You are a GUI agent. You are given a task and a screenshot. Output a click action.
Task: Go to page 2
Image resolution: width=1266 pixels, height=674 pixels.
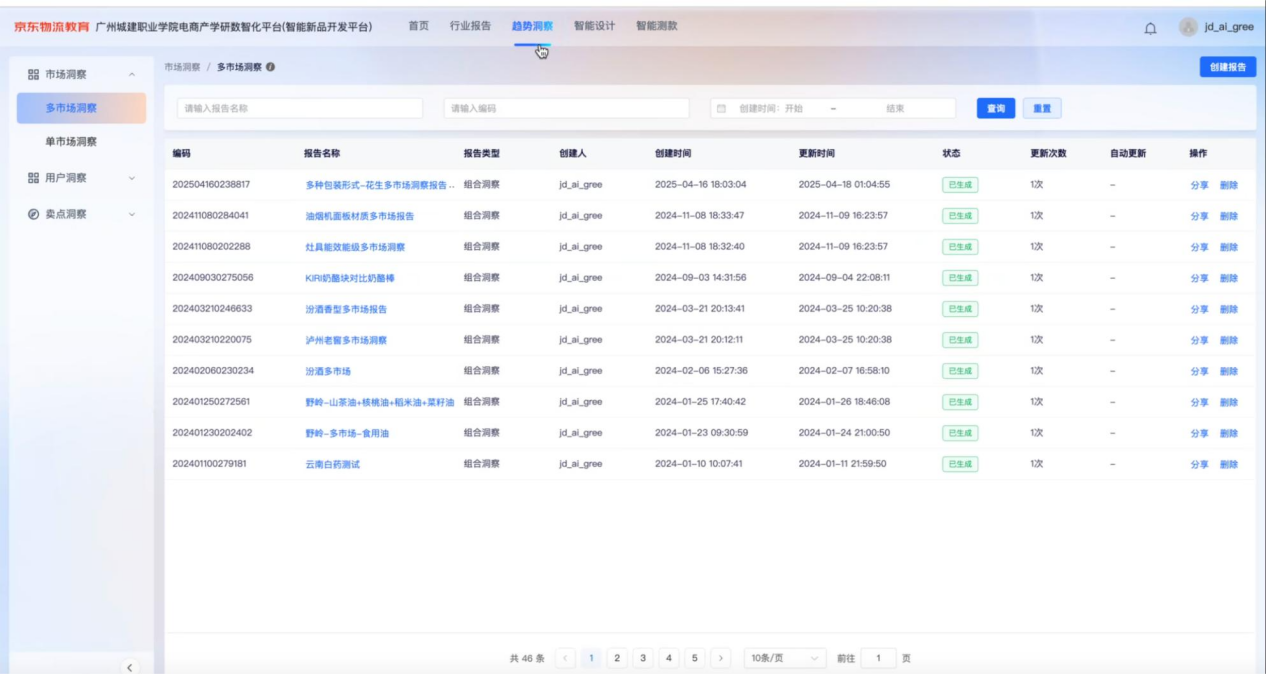coord(617,658)
